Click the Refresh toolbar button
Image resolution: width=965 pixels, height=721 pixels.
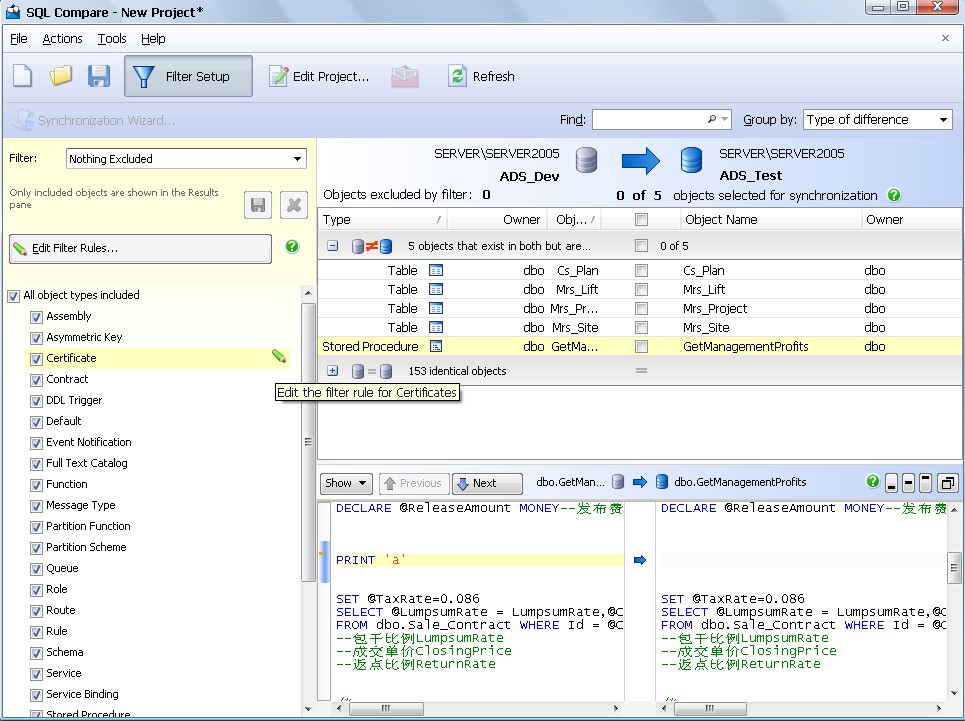481,76
